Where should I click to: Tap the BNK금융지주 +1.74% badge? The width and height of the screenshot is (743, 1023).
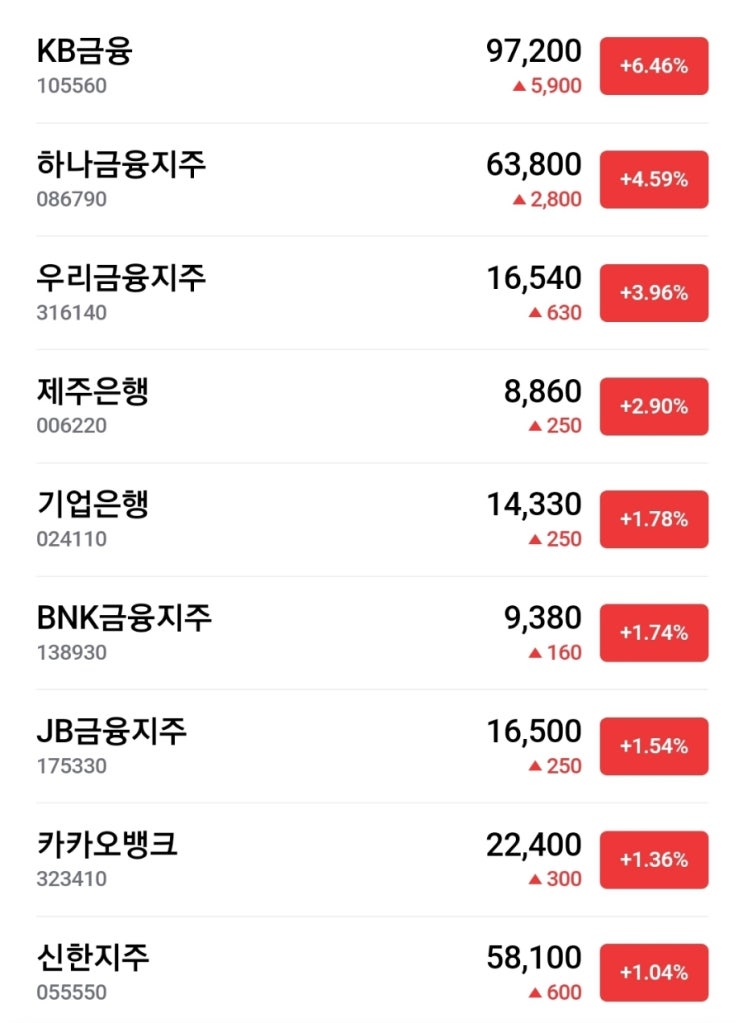653,633
